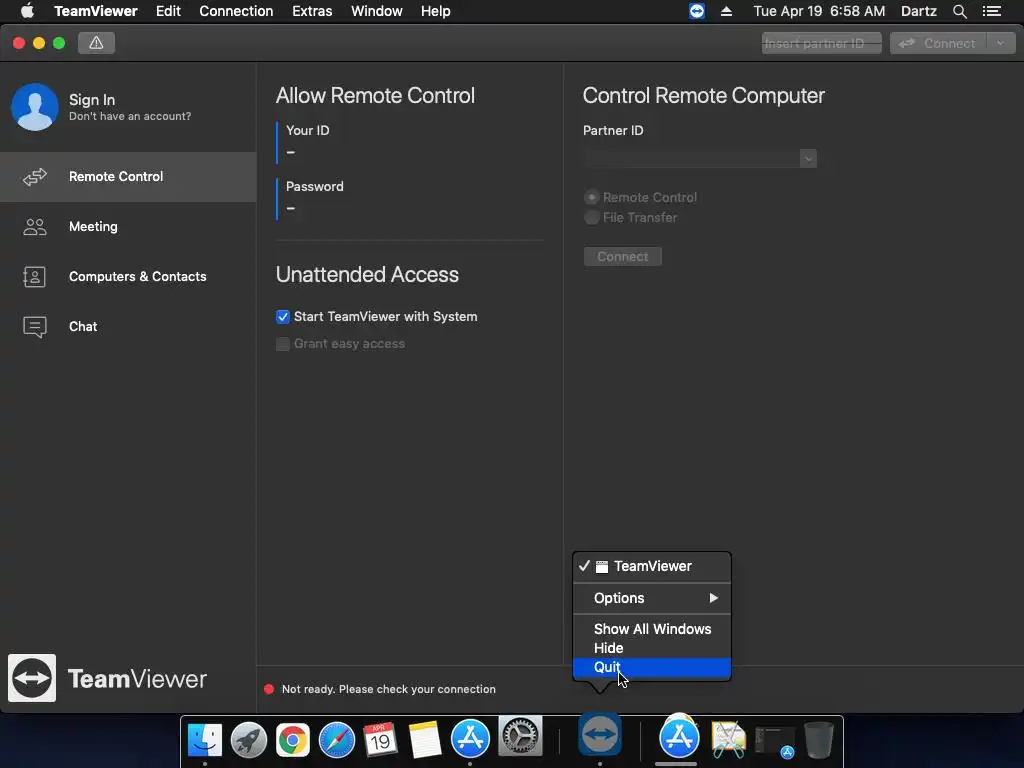Open the Help menu
Image resolution: width=1024 pixels, height=768 pixels.
[x=436, y=11]
